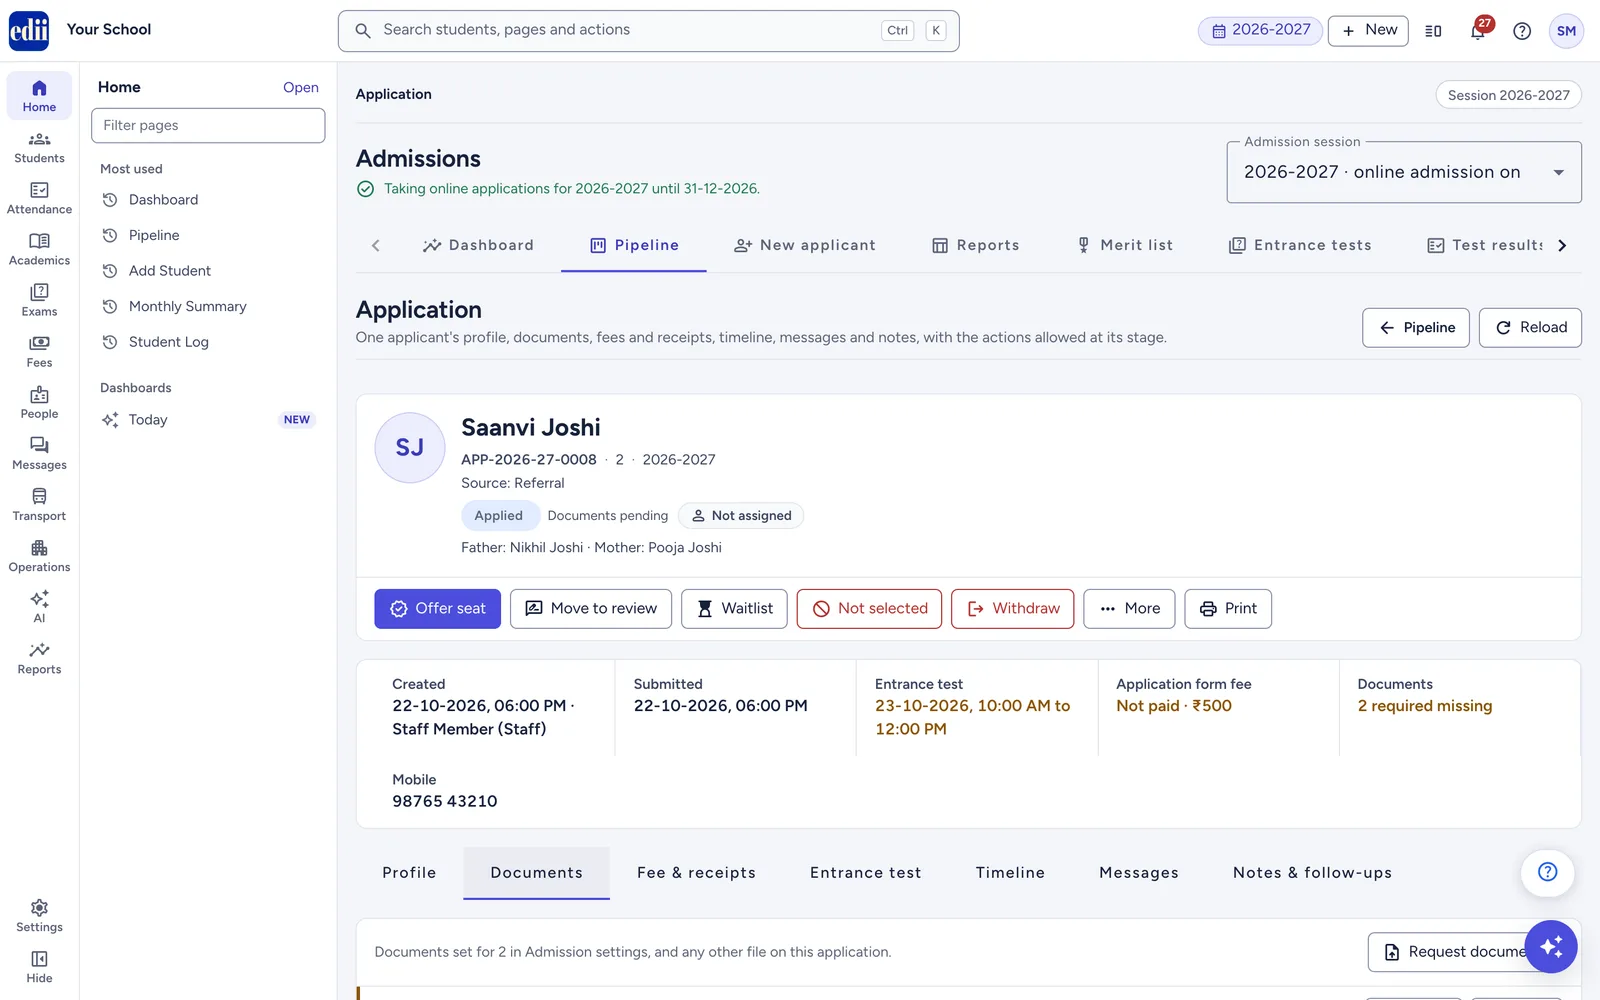The image size is (1600, 1000).
Task: Open the People sidebar section
Action: [x=39, y=402]
